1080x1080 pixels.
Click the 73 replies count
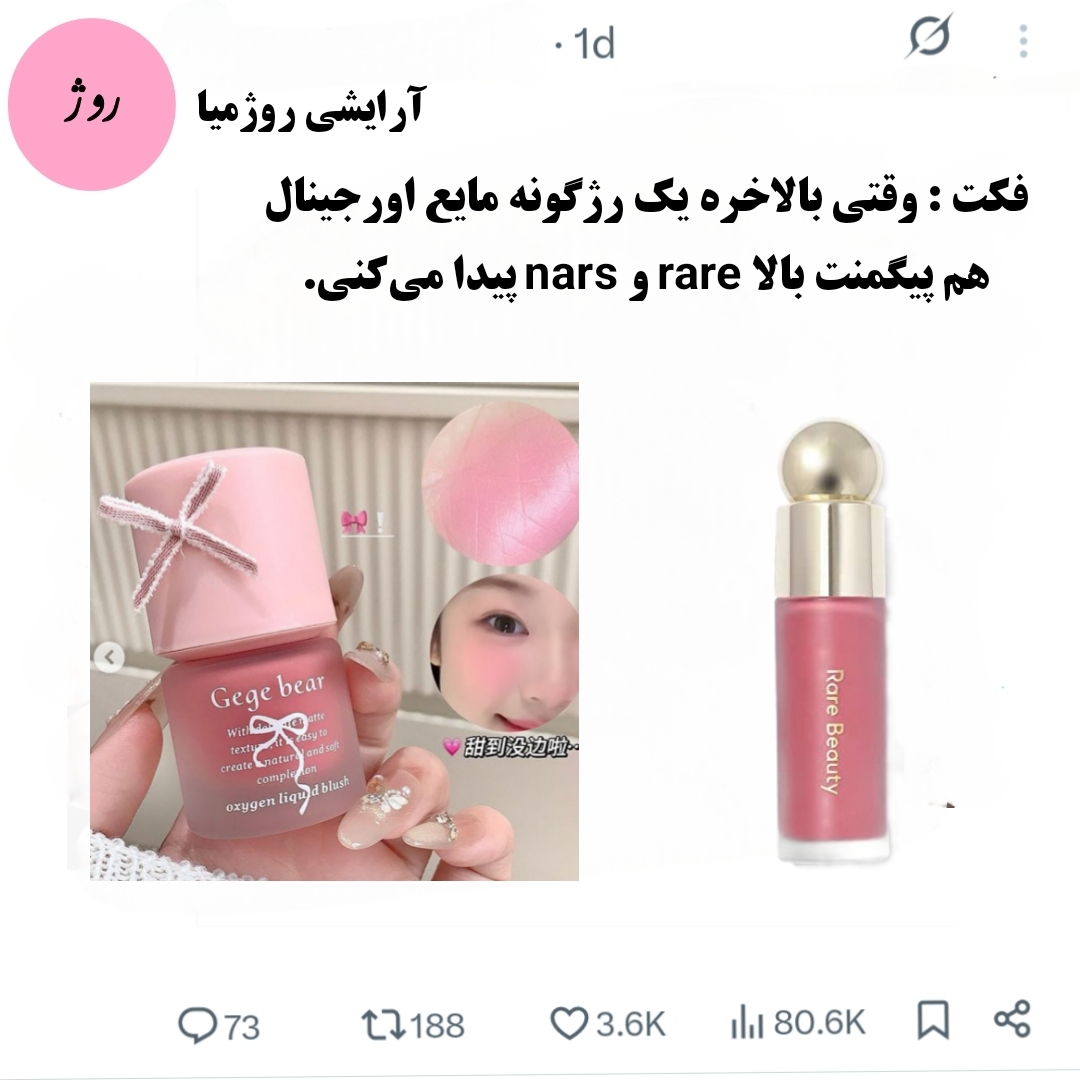(x=240, y=1027)
